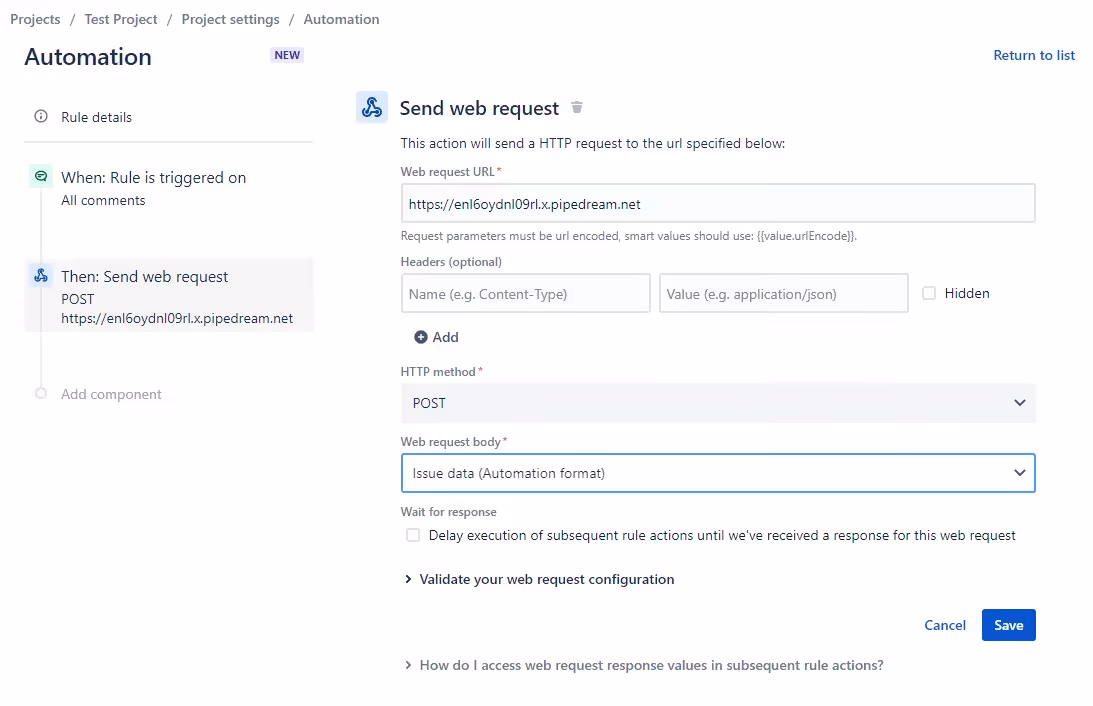Open Test Project breadcrumb

(121, 20)
